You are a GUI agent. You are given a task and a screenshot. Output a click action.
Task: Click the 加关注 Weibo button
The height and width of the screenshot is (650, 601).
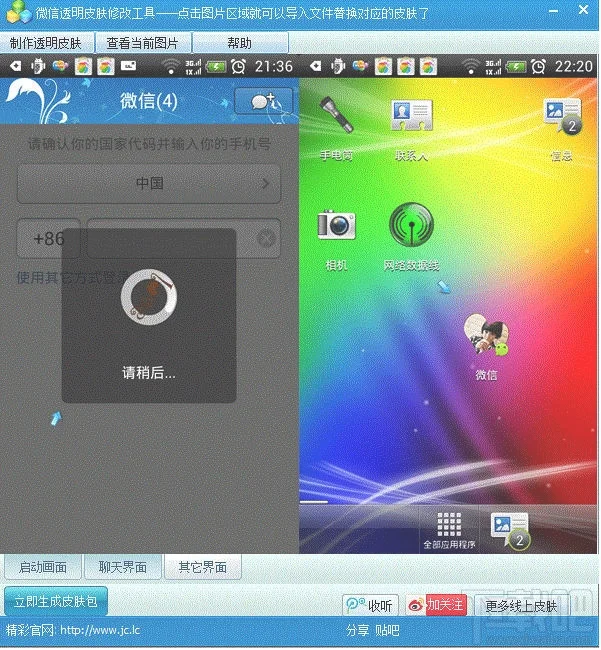(436, 605)
